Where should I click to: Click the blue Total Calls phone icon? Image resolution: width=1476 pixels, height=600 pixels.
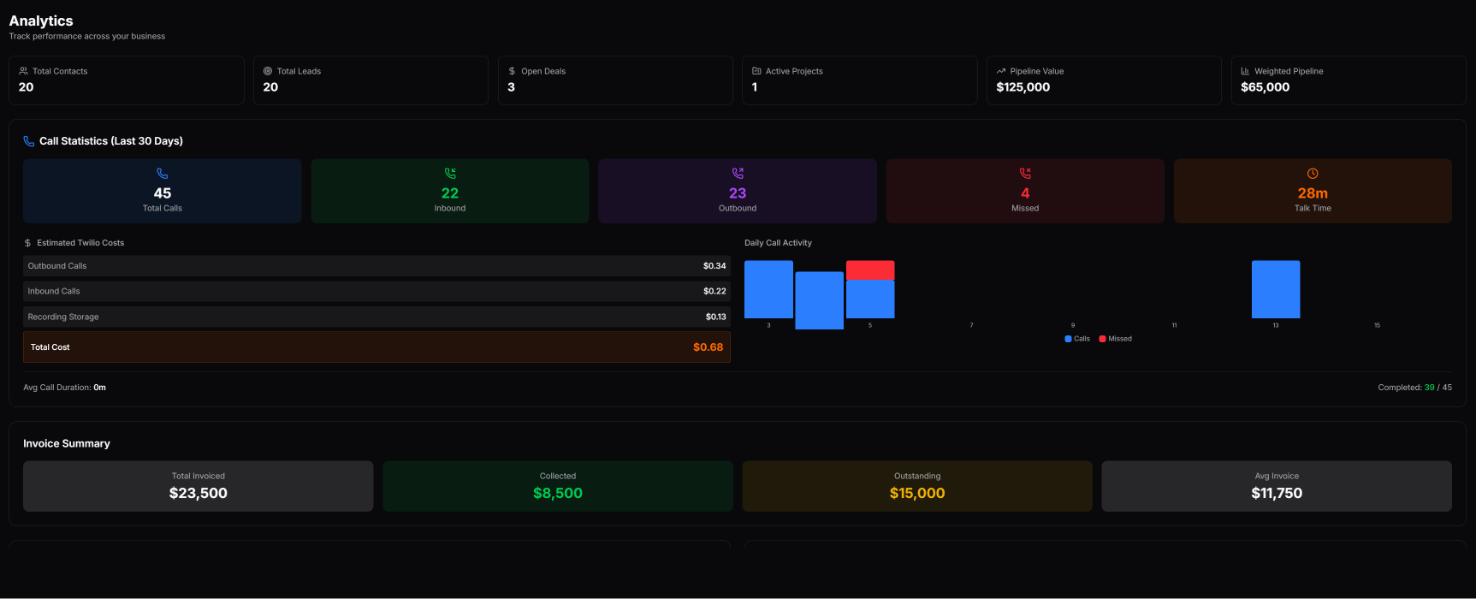[162, 174]
